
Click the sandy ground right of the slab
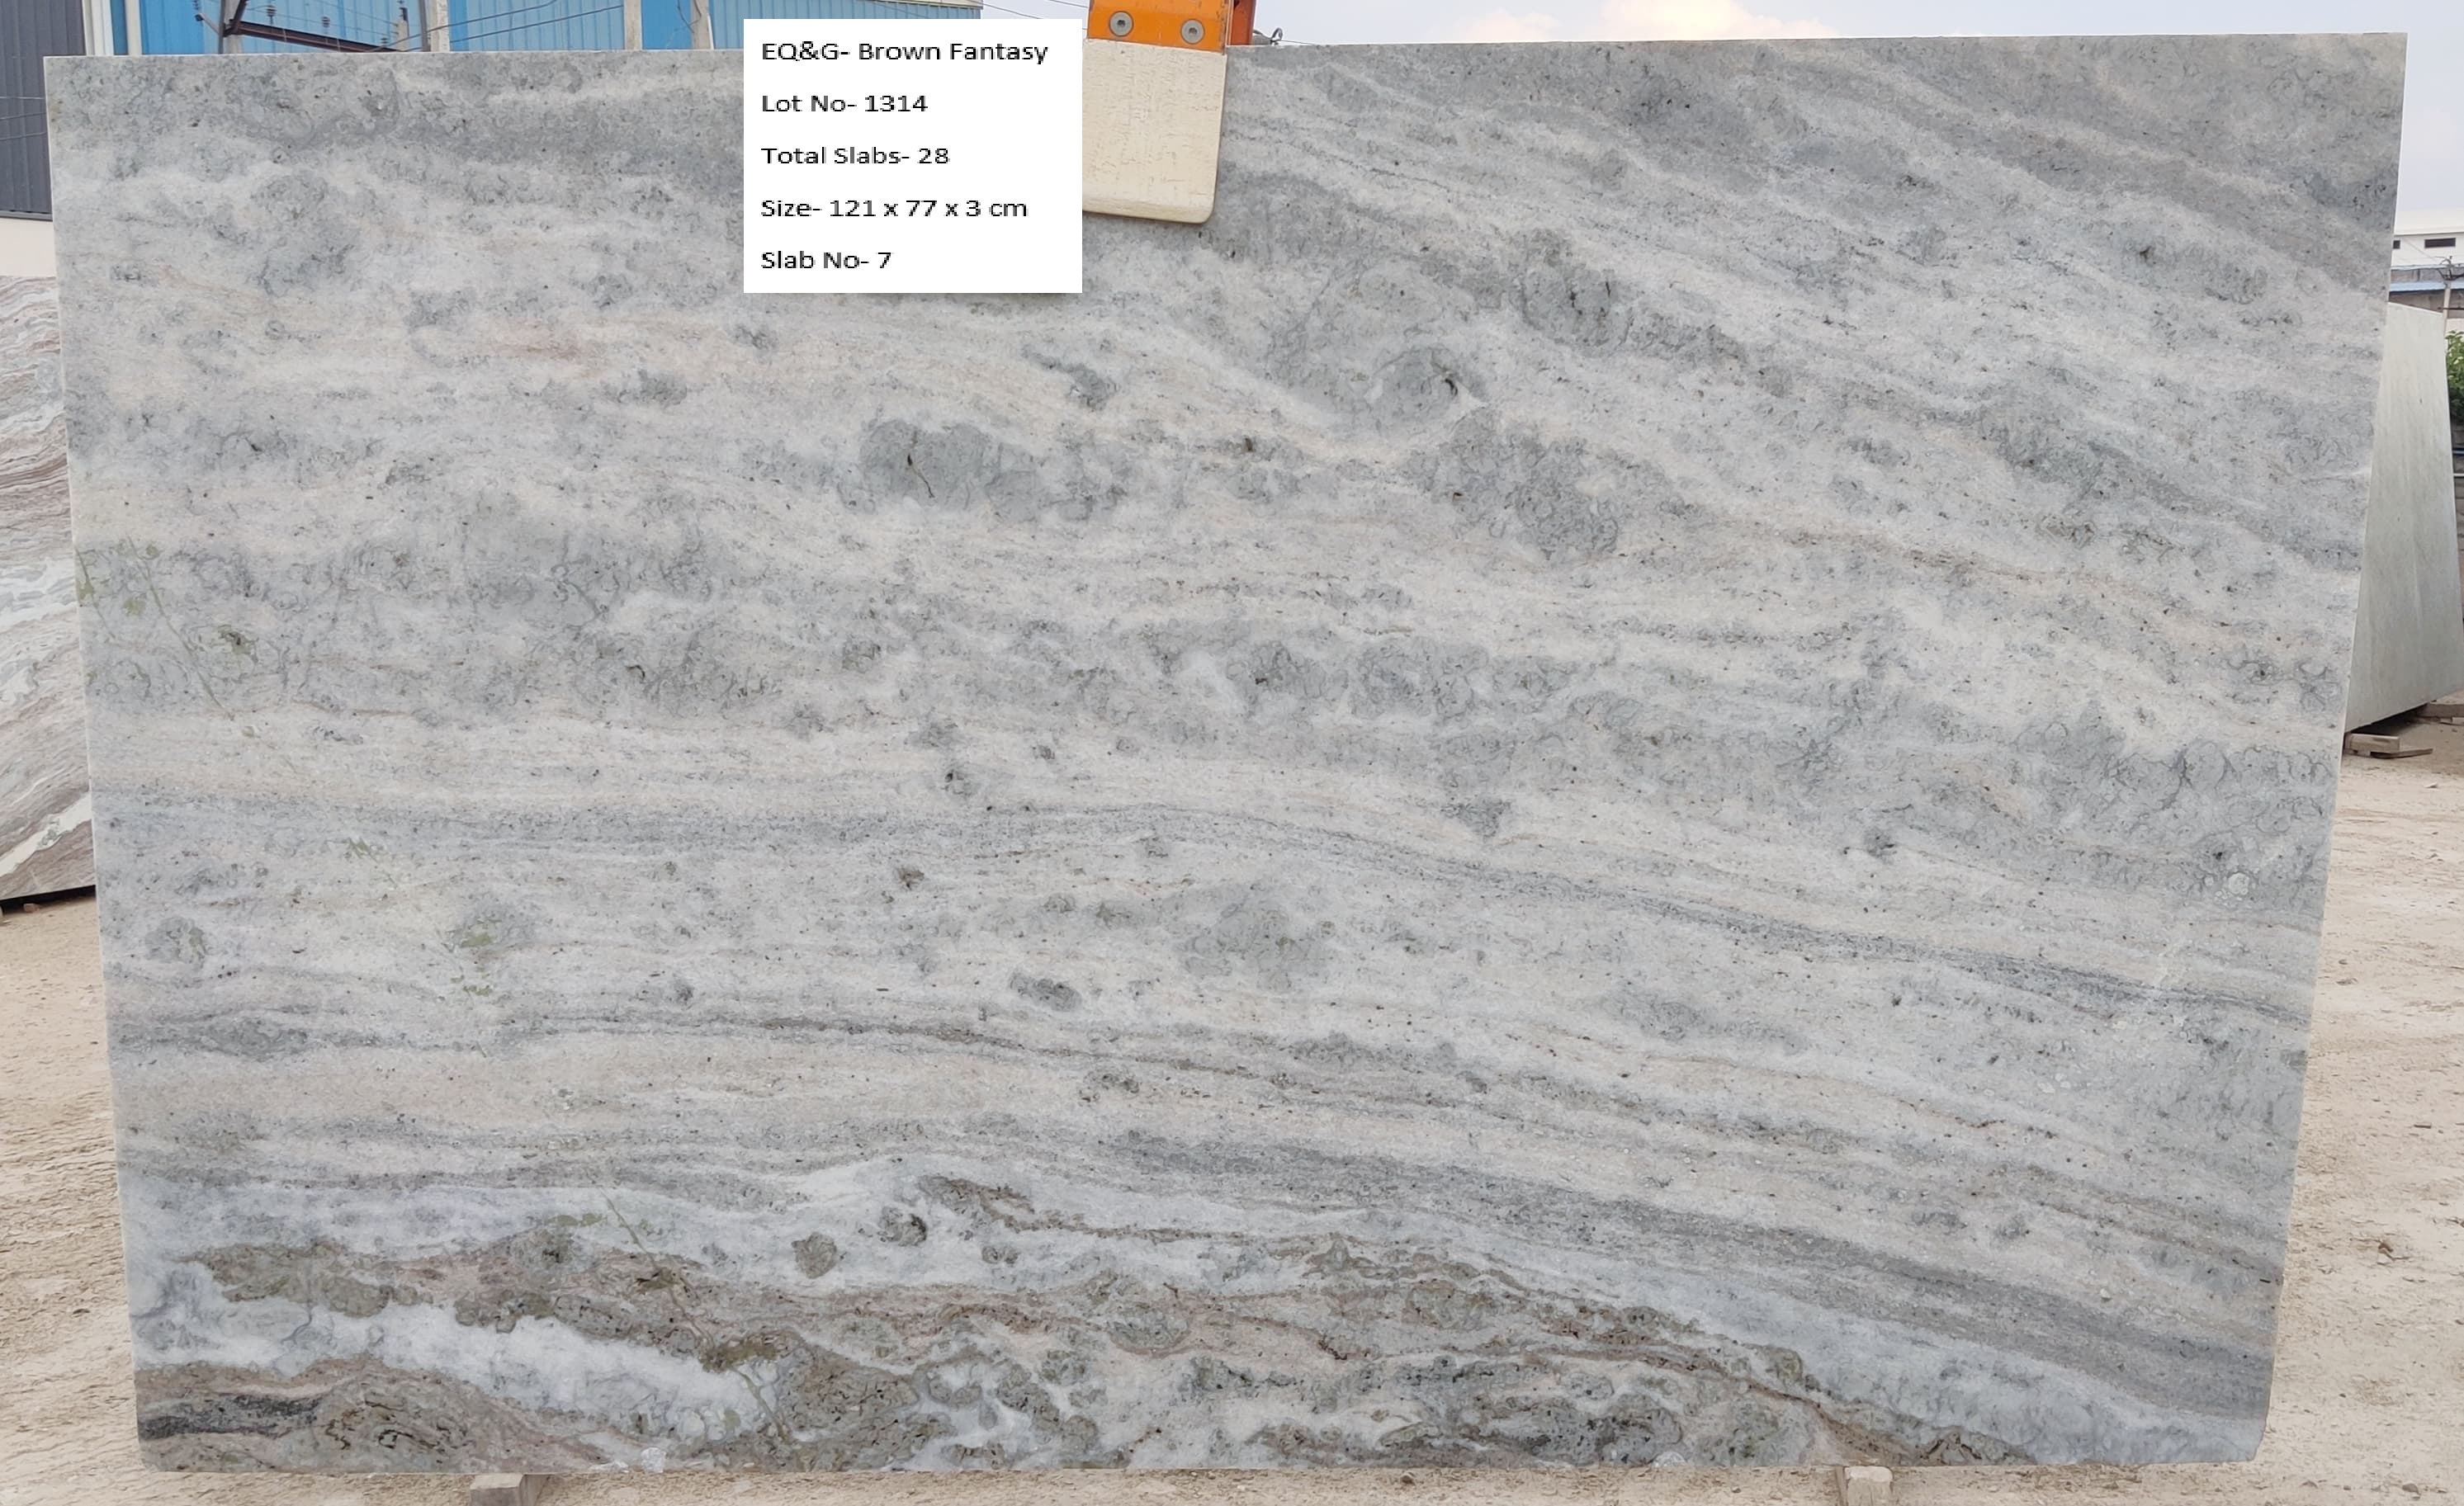(2390, 1100)
